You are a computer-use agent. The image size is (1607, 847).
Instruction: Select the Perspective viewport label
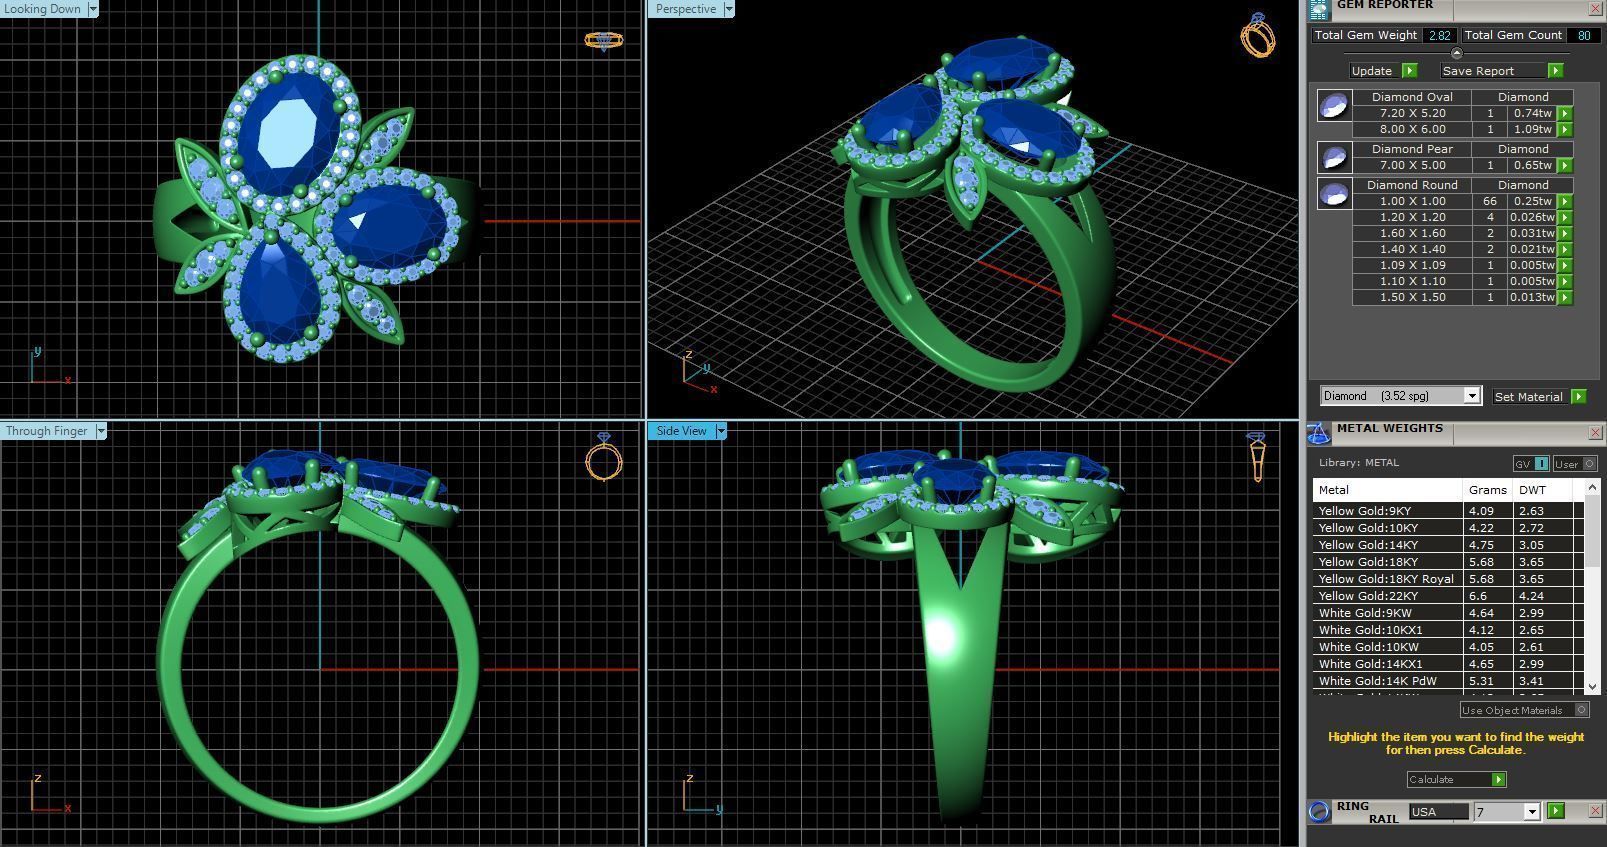(x=685, y=9)
